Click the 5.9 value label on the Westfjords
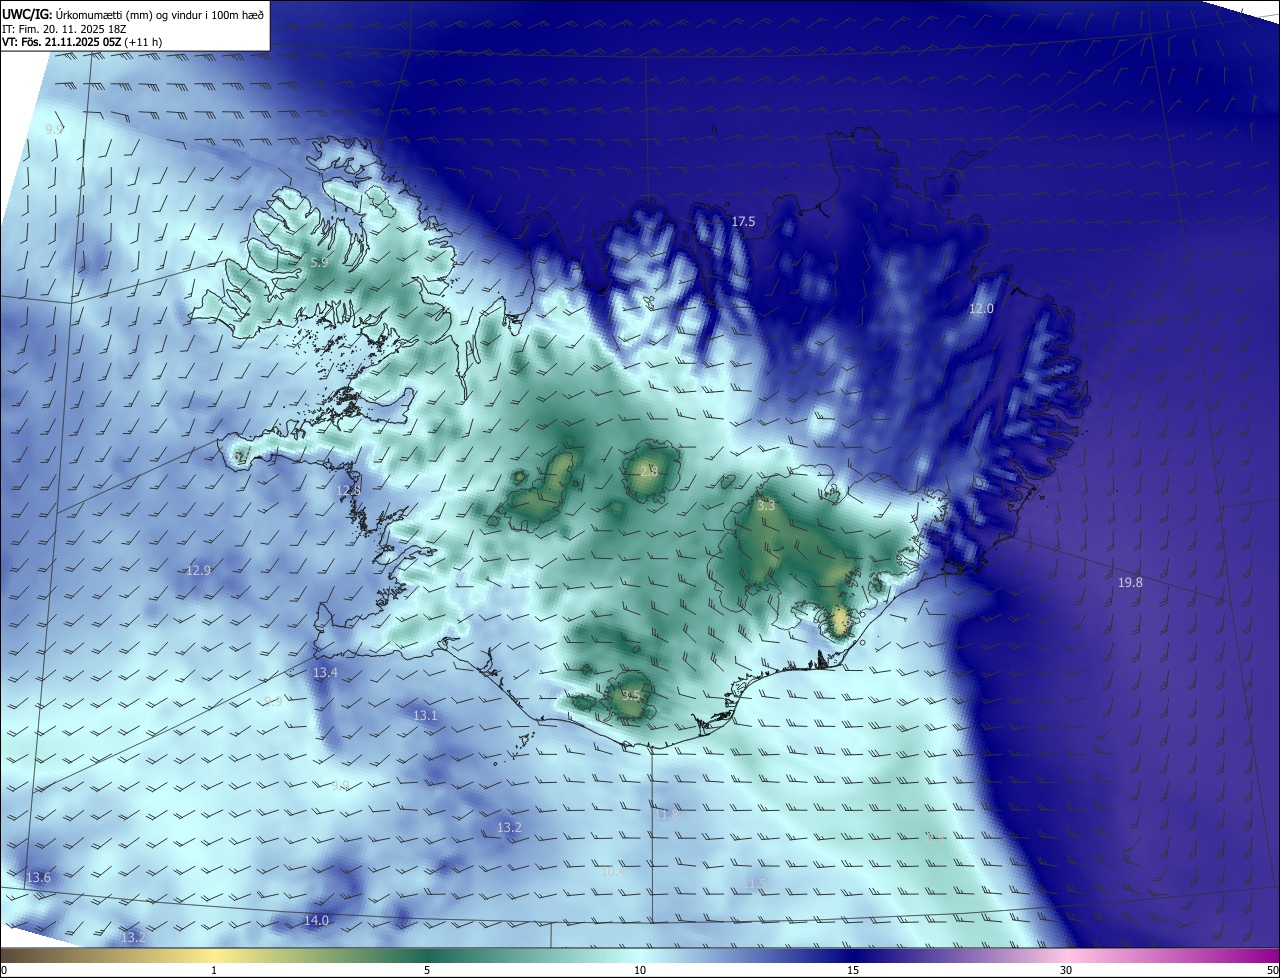 (319, 263)
